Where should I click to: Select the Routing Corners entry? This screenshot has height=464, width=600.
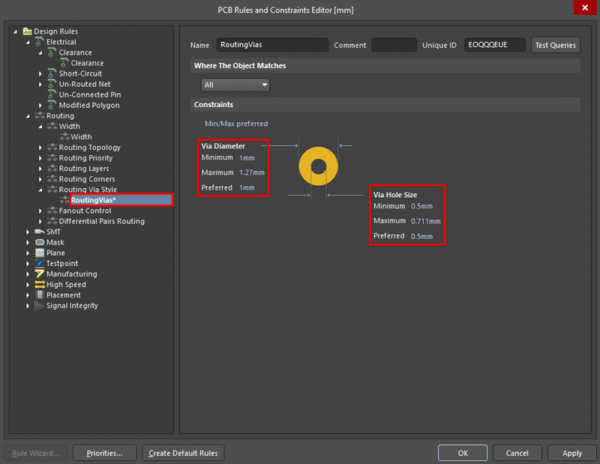click(86, 179)
